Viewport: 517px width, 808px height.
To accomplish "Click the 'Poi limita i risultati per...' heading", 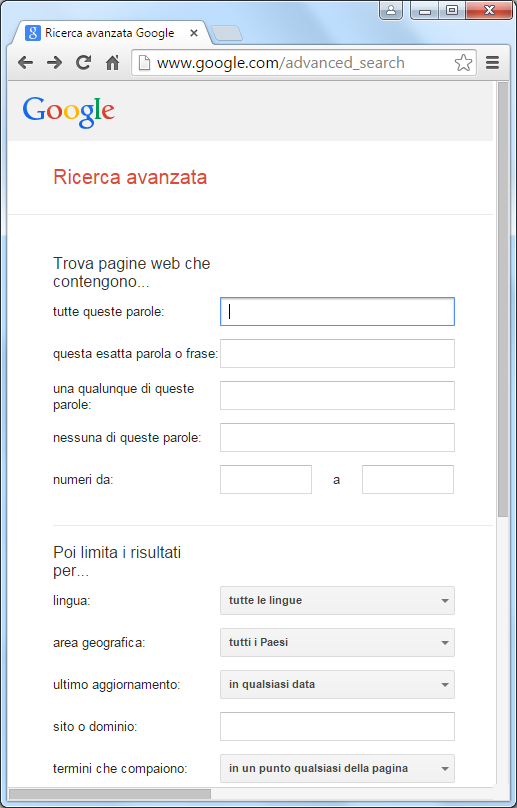I will (117, 562).
